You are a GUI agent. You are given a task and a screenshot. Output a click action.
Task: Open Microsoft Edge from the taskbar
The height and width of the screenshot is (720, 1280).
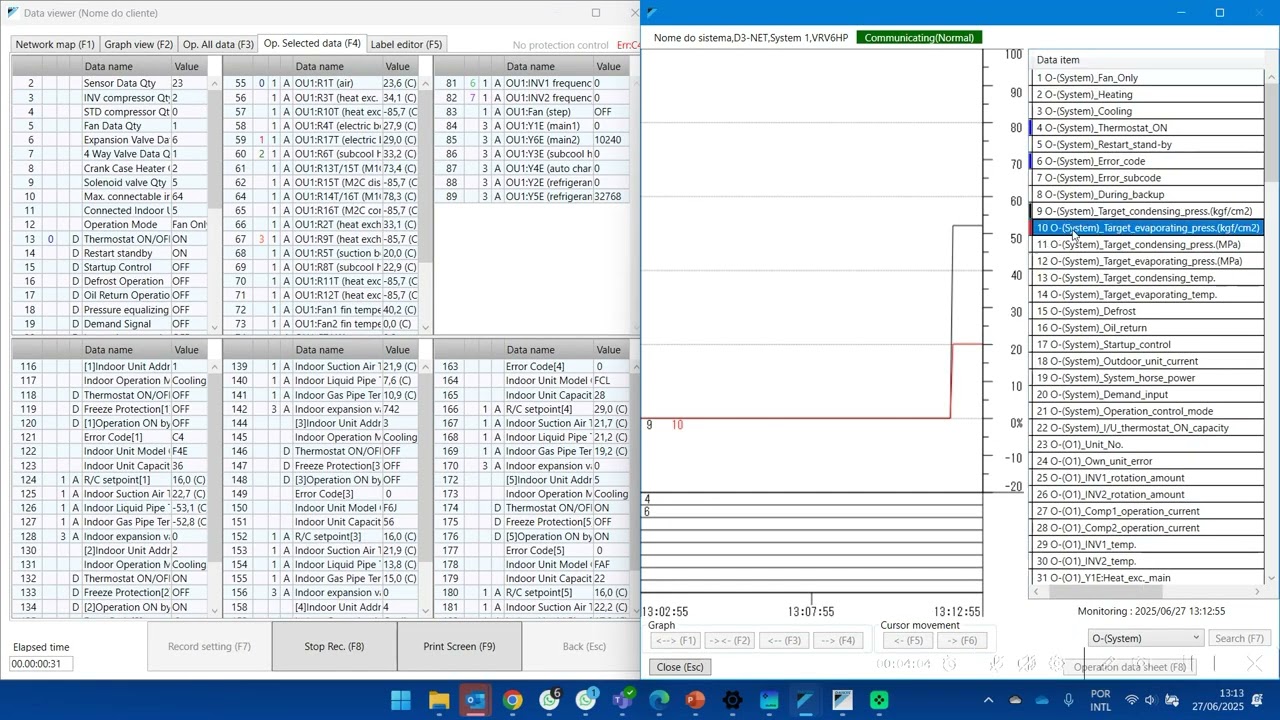click(659, 700)
